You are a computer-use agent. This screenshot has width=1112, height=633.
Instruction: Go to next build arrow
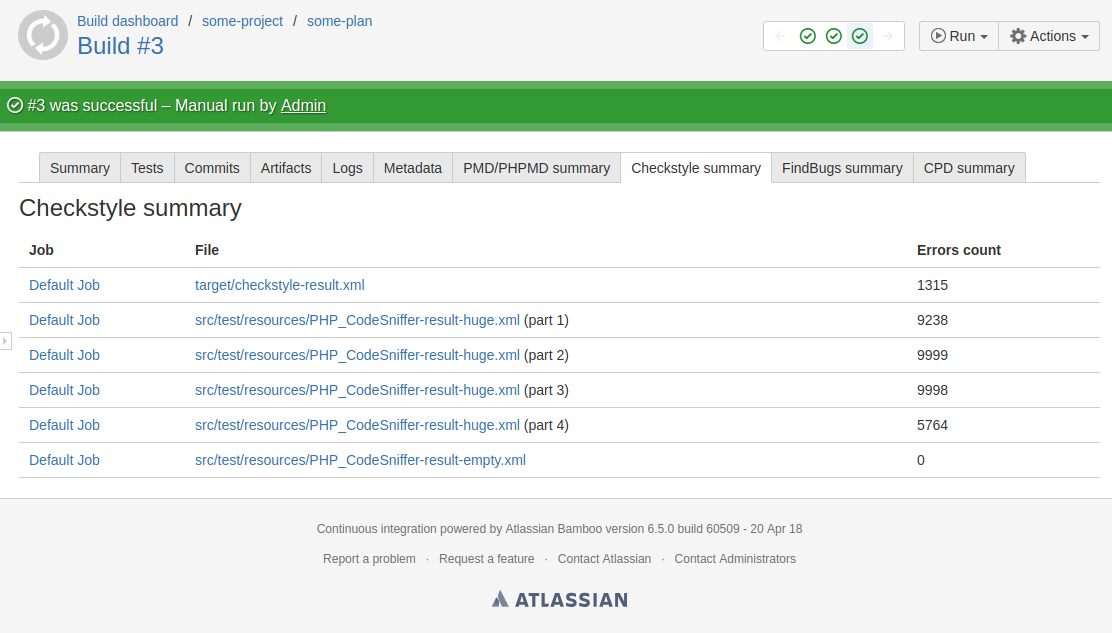888,36
